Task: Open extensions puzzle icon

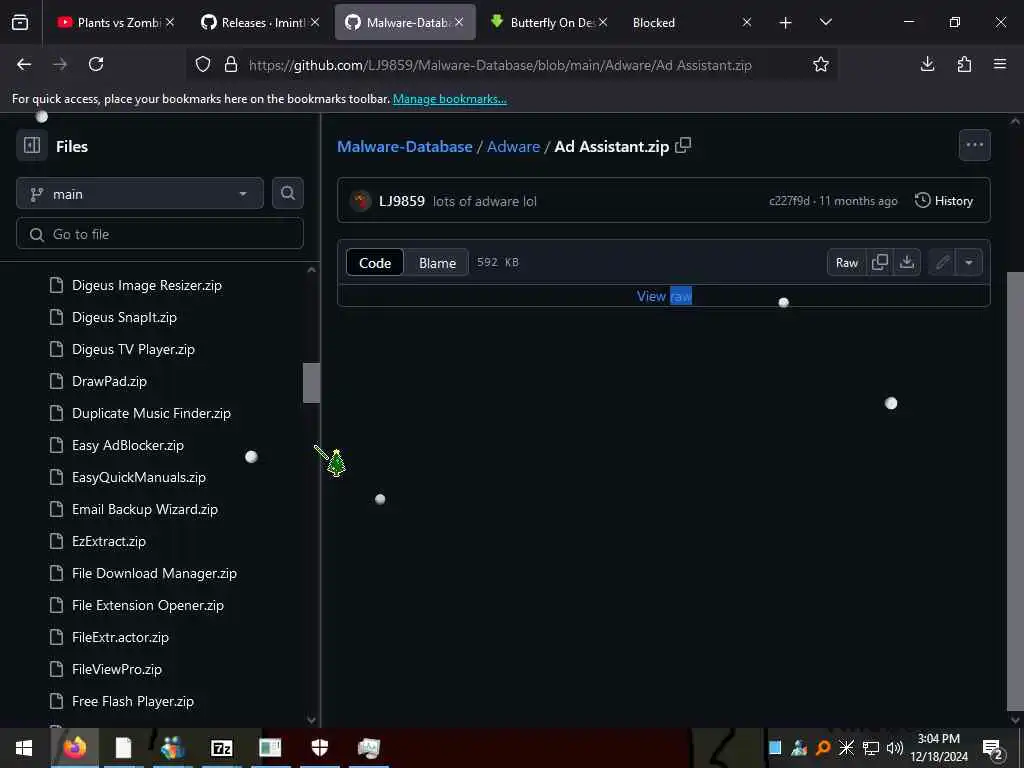Action: coord(964,64)
